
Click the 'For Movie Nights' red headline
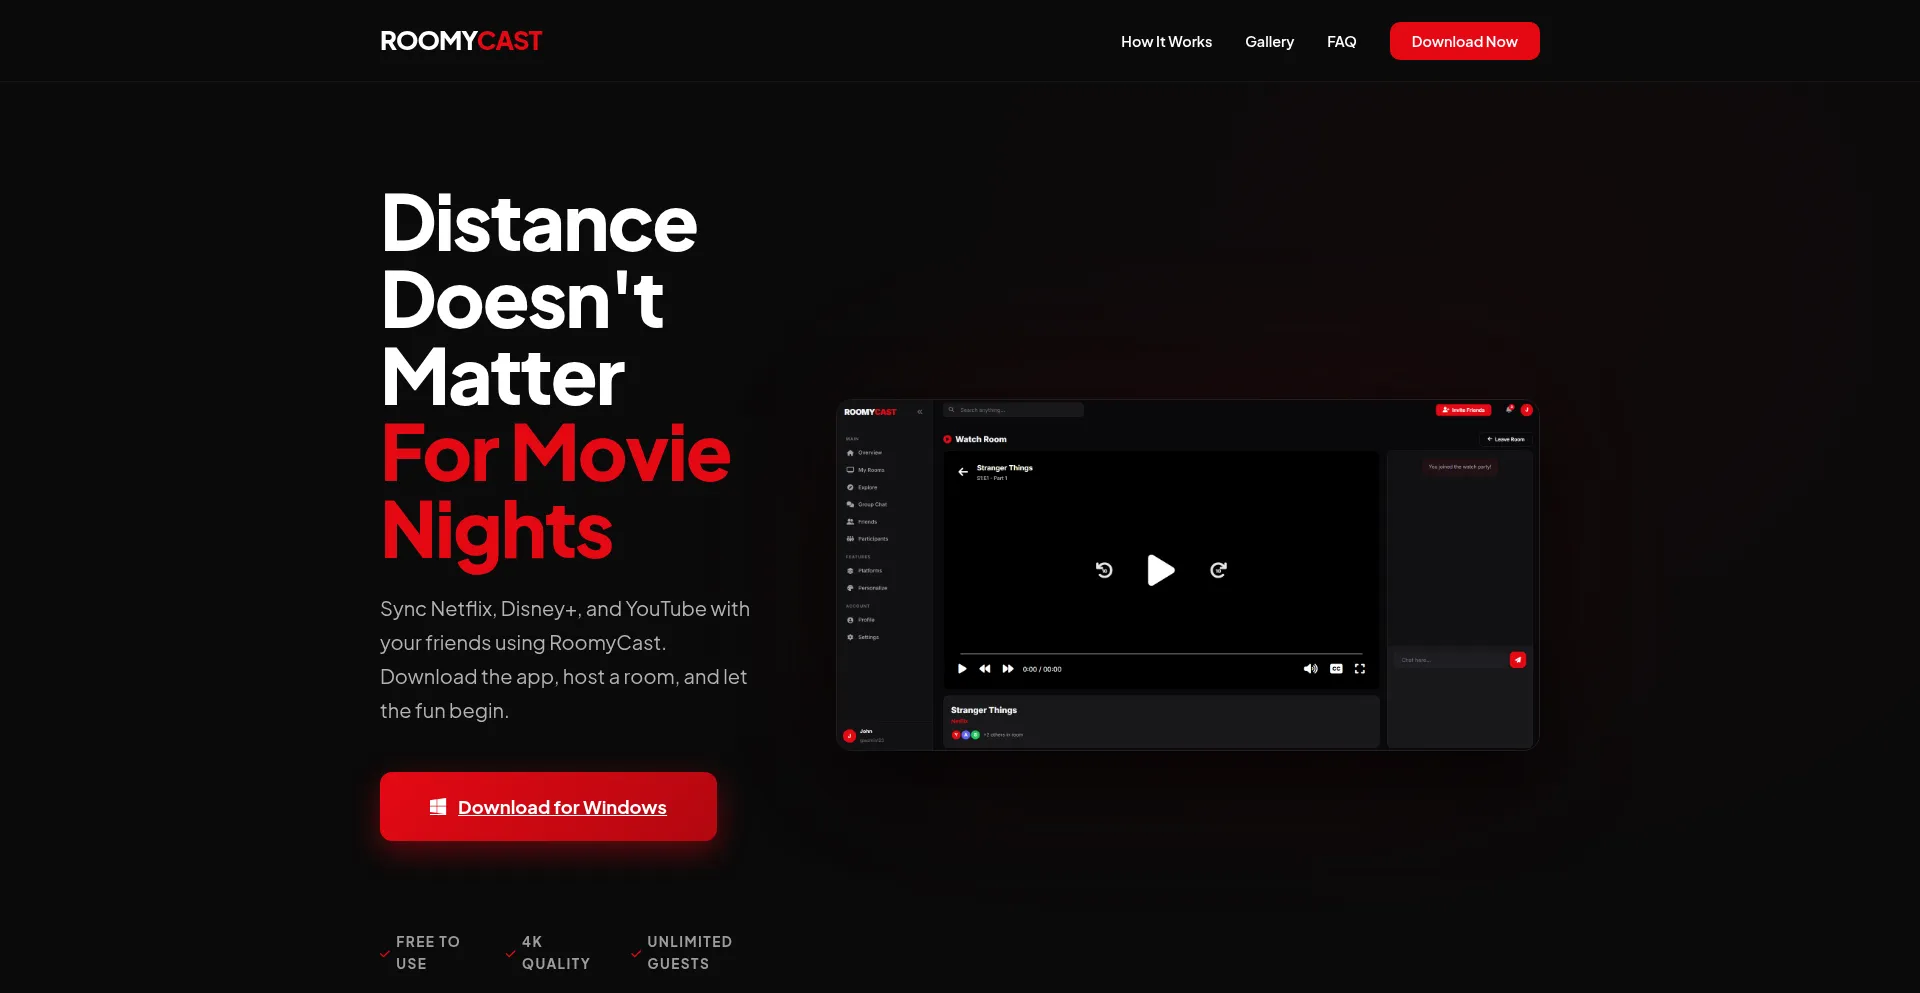[x=556, y=491]
